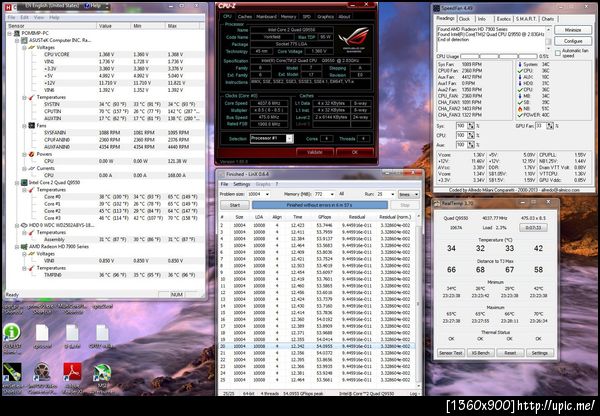Click the HDD 0 WDC drive icon
Image resolution: width=600 pixels, height=416 pixels.
click(x=24, y=225)
